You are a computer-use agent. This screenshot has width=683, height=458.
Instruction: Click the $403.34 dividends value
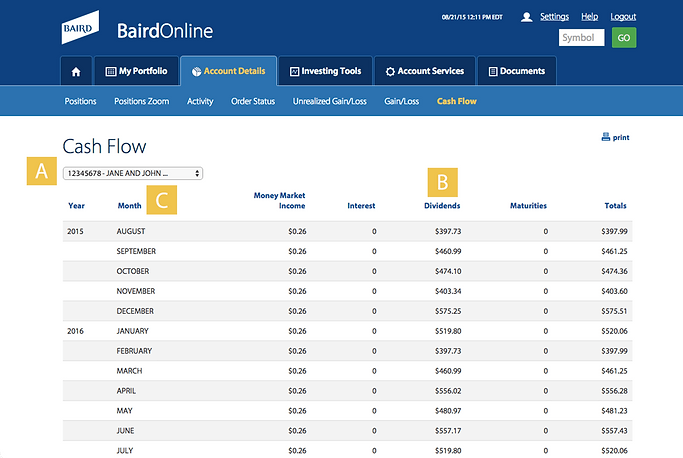point(448,291)
